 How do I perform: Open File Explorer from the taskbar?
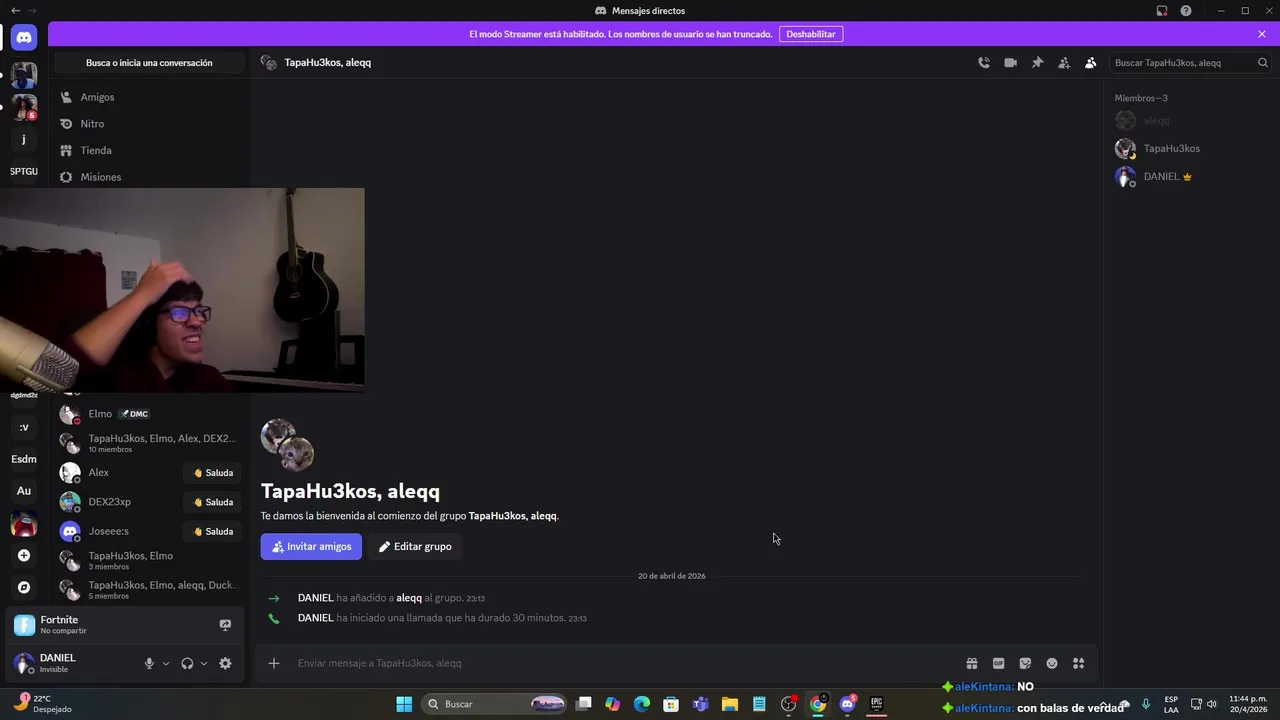tap(730, 704)
